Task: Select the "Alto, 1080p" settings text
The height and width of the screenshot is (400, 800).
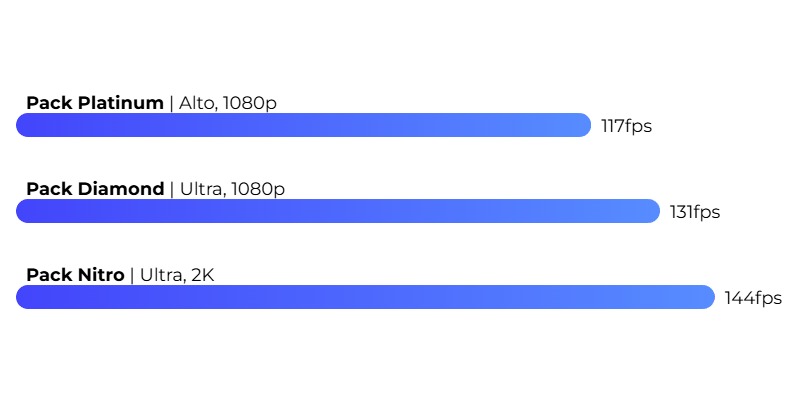Action: point(228,104)
